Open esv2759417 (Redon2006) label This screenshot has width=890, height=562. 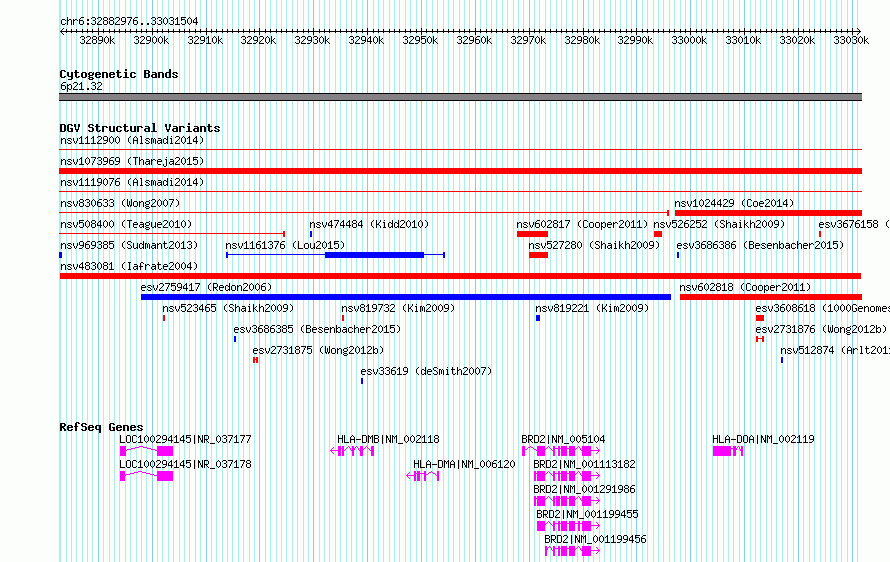point(207,287)
